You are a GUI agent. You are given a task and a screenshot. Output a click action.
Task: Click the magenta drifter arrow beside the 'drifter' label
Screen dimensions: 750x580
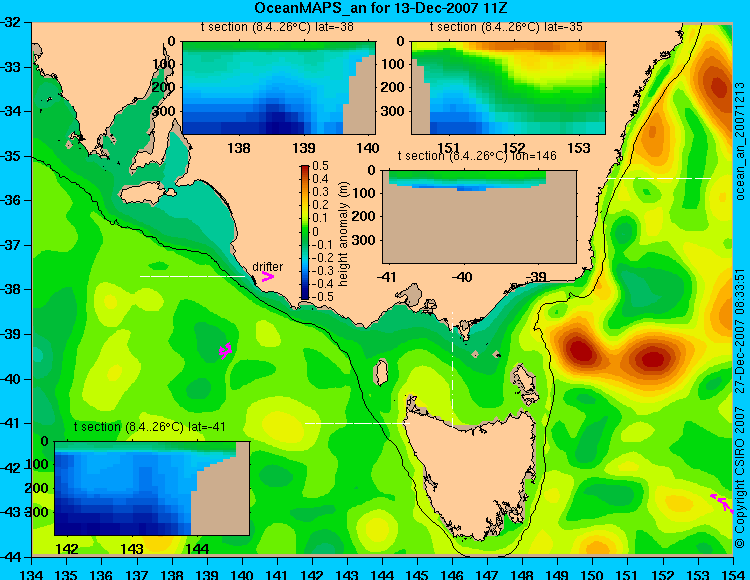coord(267,276)
